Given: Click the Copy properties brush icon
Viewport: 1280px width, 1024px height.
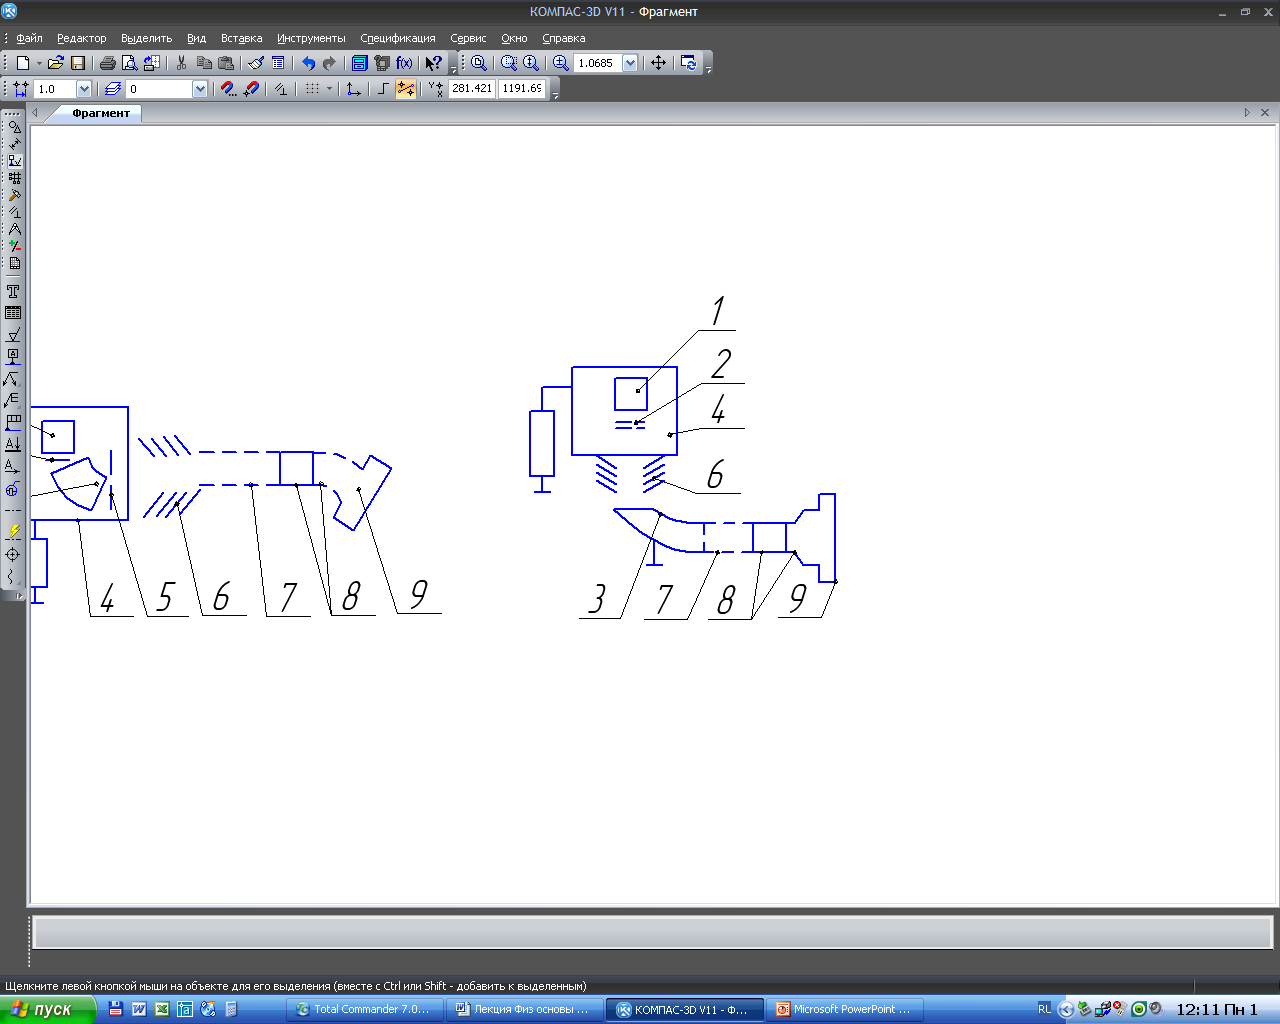Looking at the screenshot, I should pyautogui.click(x=256, y=63).
